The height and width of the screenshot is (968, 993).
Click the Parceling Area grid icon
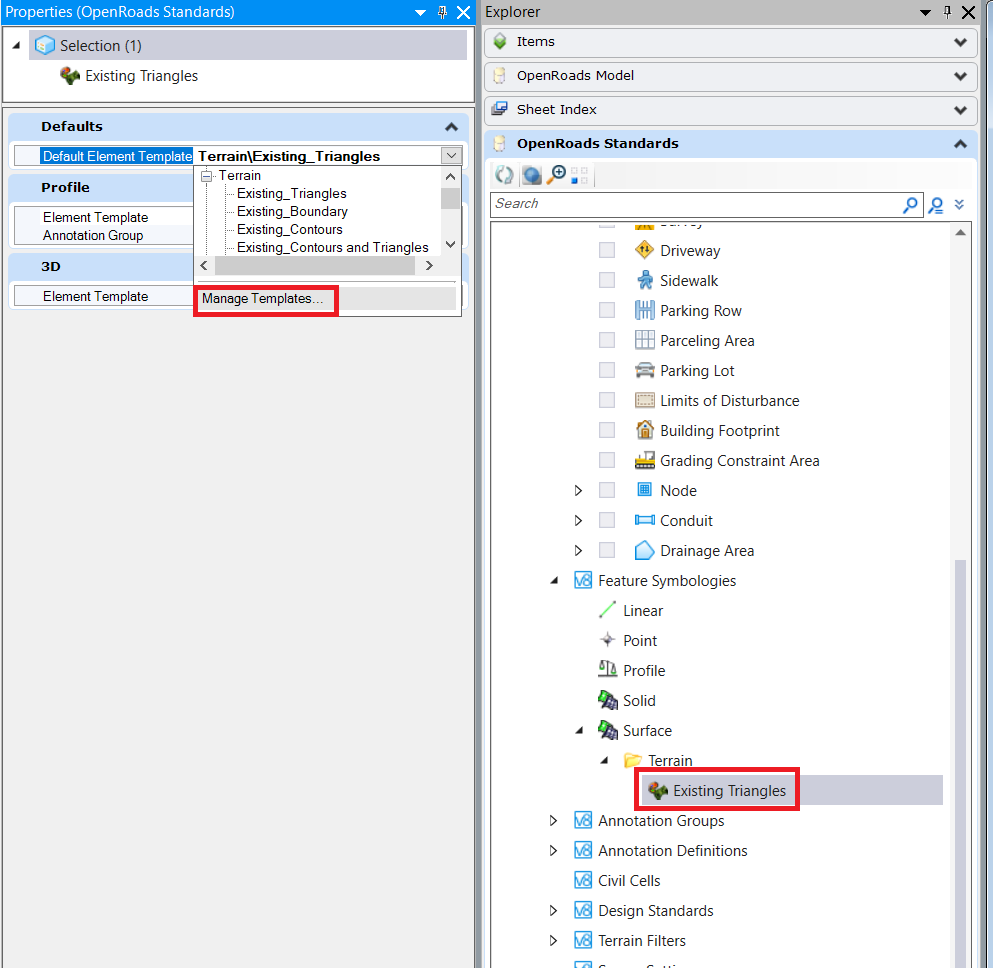(644, 340)
